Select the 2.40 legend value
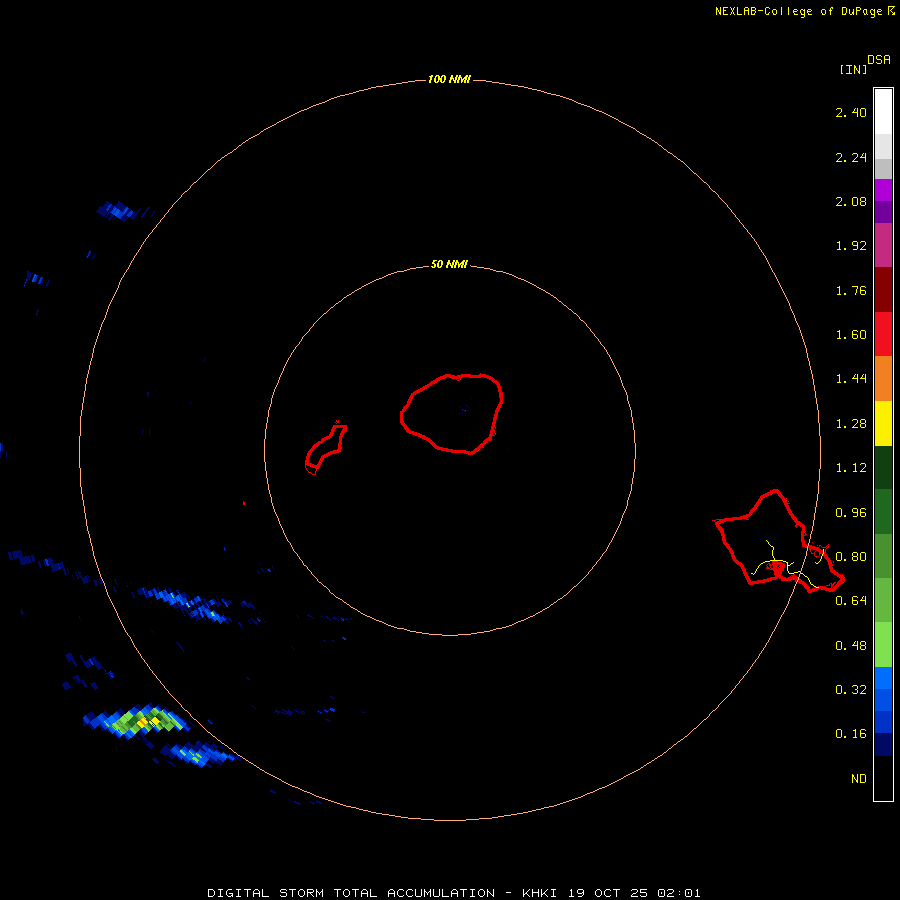The width and height of the screenshot is (900, 900). coord(851,112)
